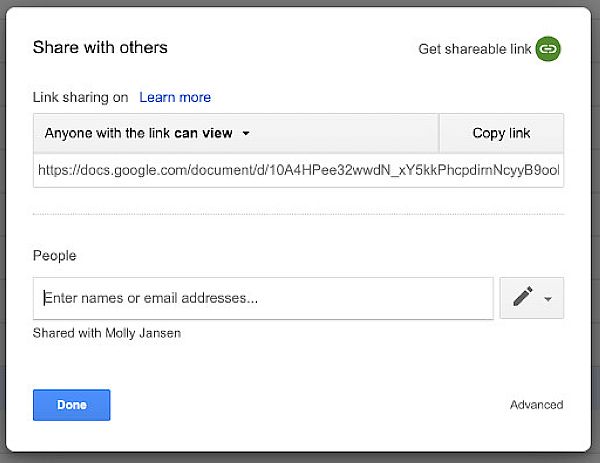This screenshot has height=463, width=600.
Task: Click the dotted divider above People
Action: coord(298,214)
